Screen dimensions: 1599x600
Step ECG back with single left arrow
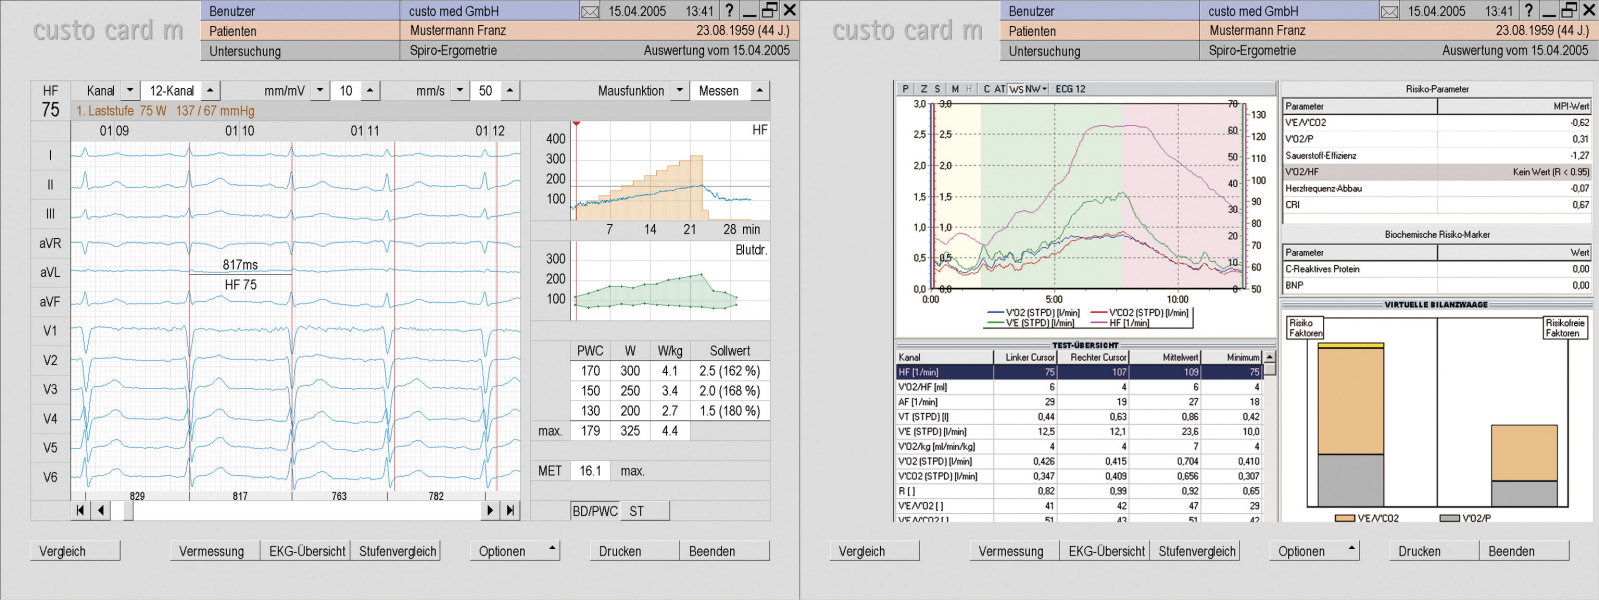(x=100, y=511)
